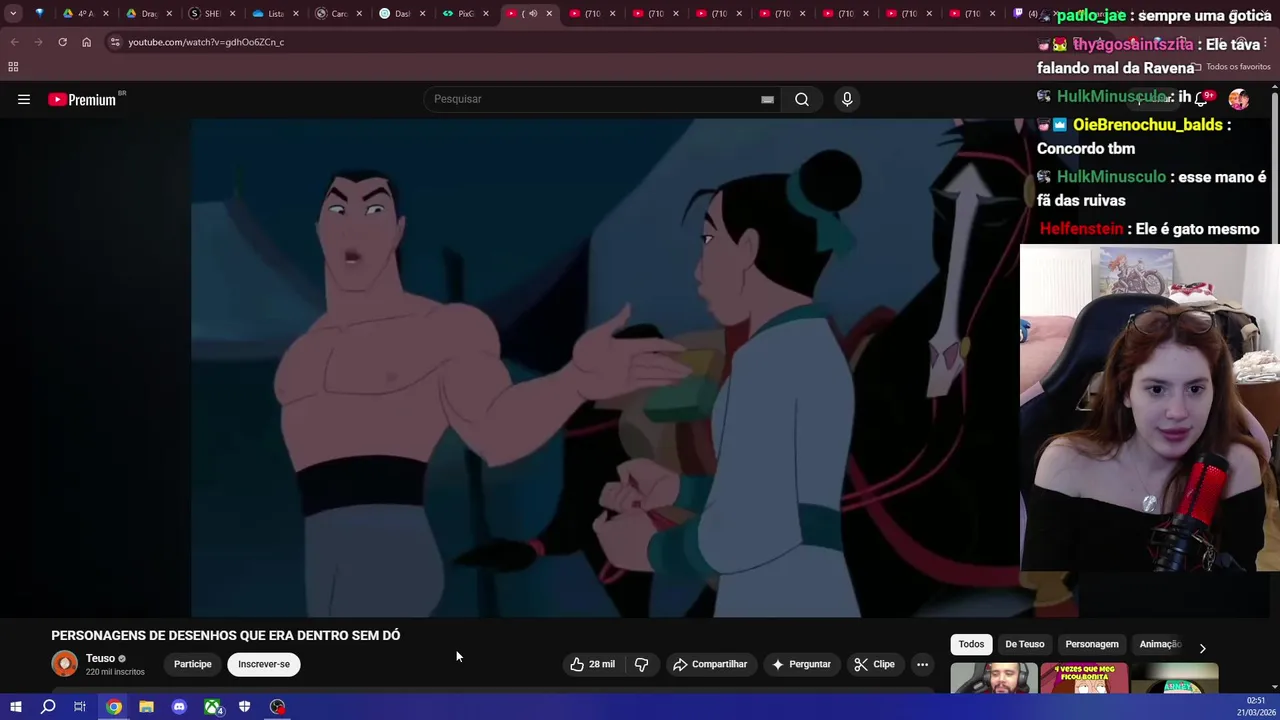The width and height of the screenshot is (1280, 720).
Task: Open File Explorer from the taskbar
Action: pos(146,707)
